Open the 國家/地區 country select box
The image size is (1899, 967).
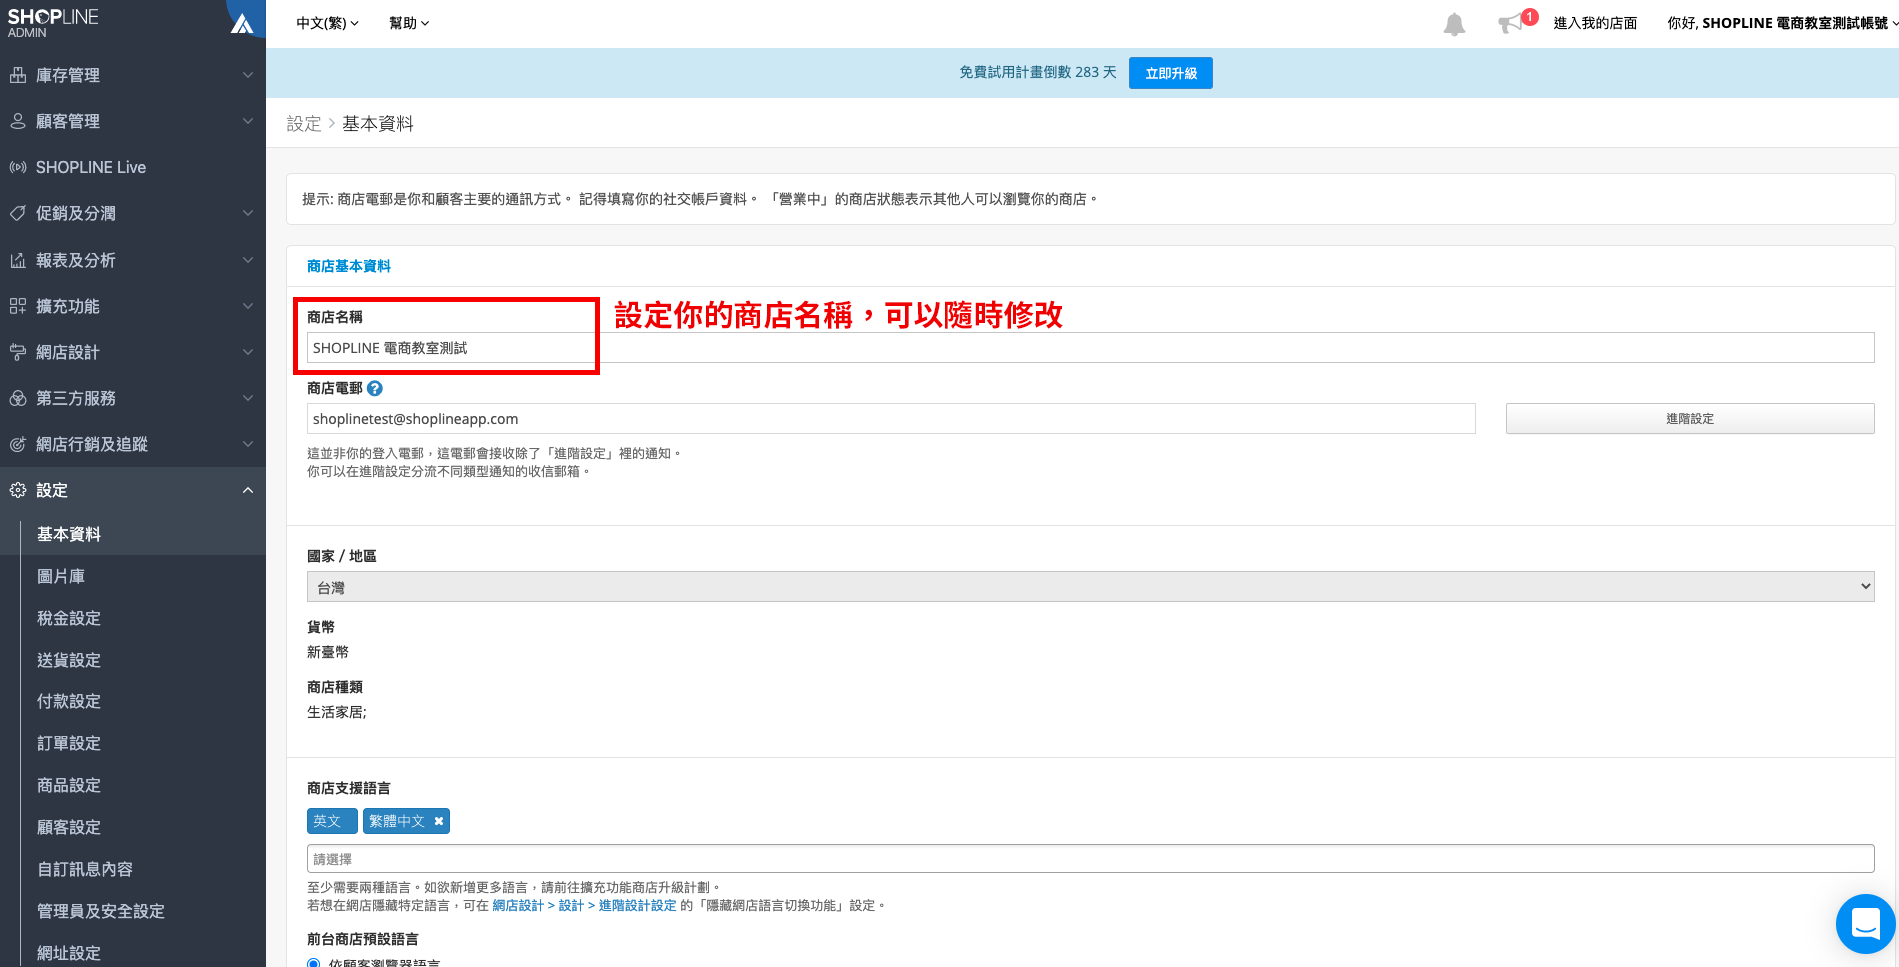point(1090,587)
